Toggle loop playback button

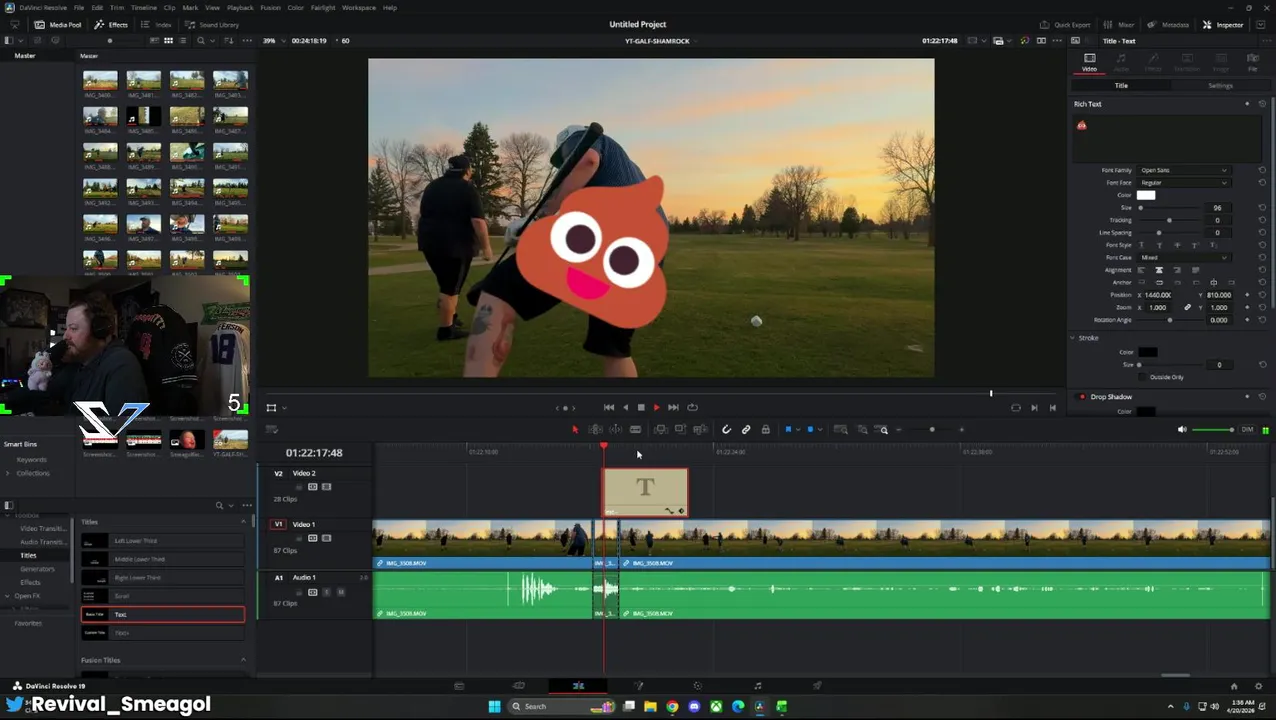692,407
